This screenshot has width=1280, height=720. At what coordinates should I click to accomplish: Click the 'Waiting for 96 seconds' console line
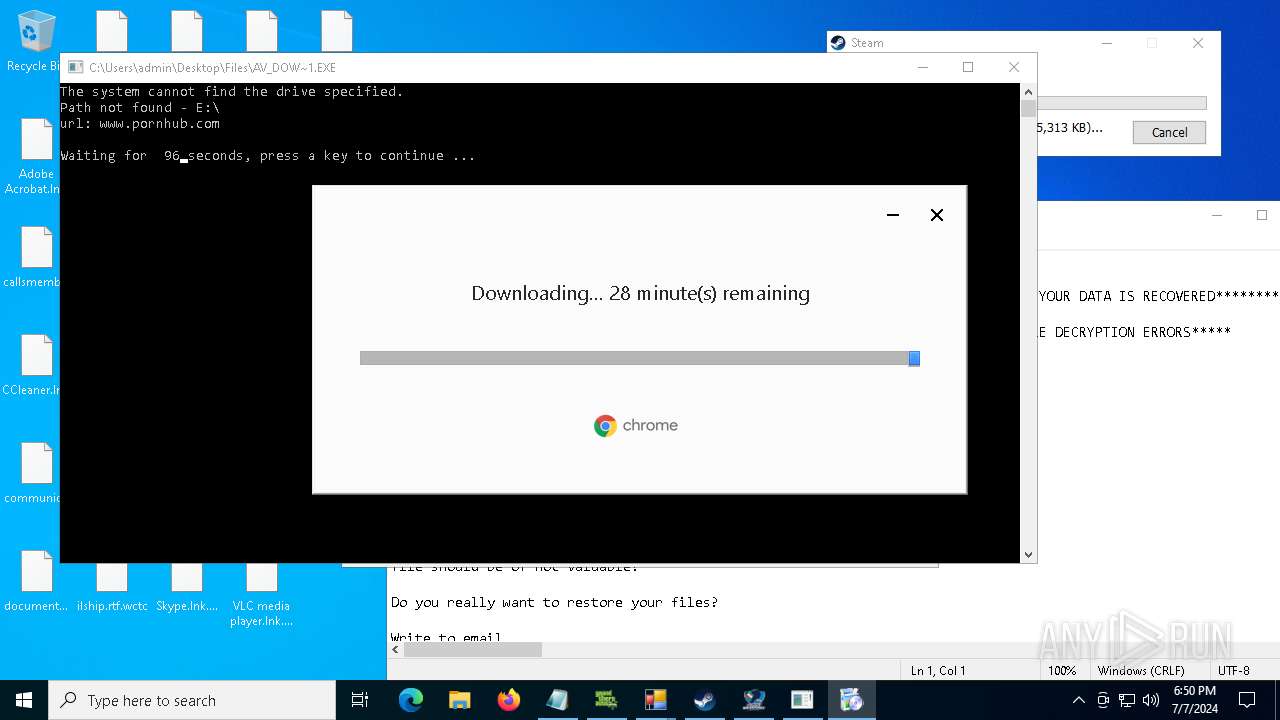click(x=268, y=155)
